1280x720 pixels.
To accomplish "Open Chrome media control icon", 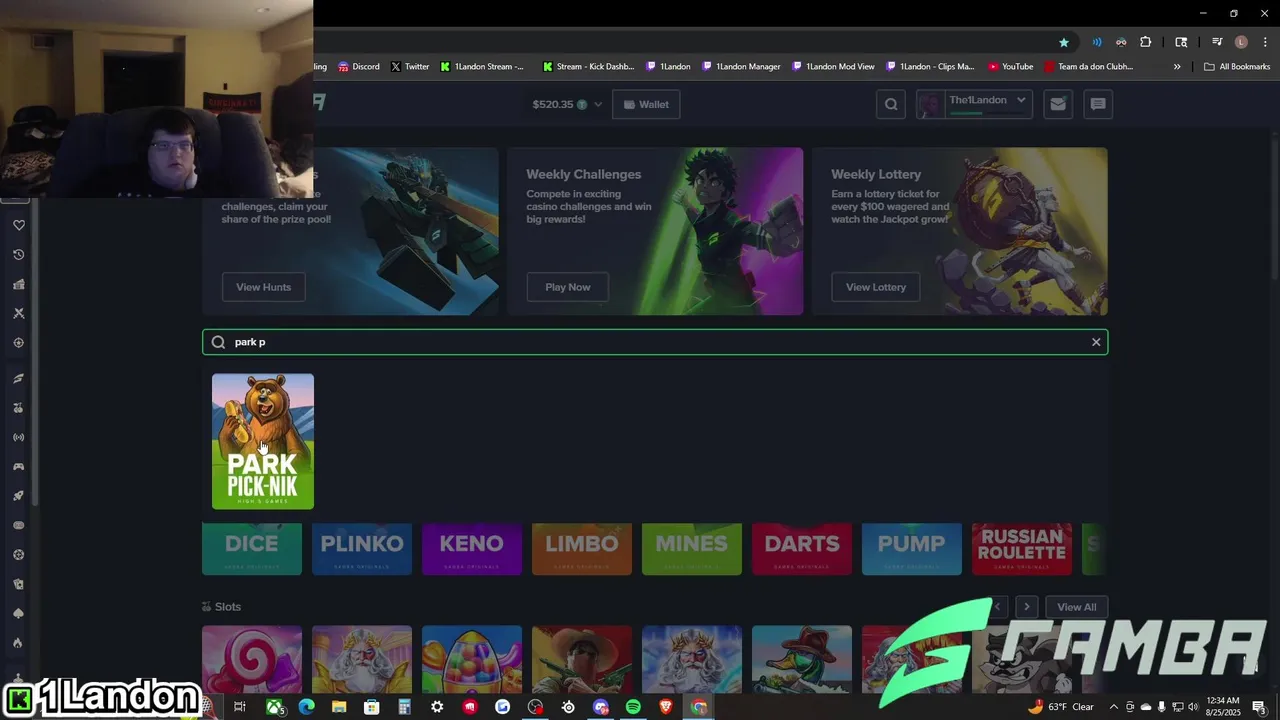I will 1217,42.
